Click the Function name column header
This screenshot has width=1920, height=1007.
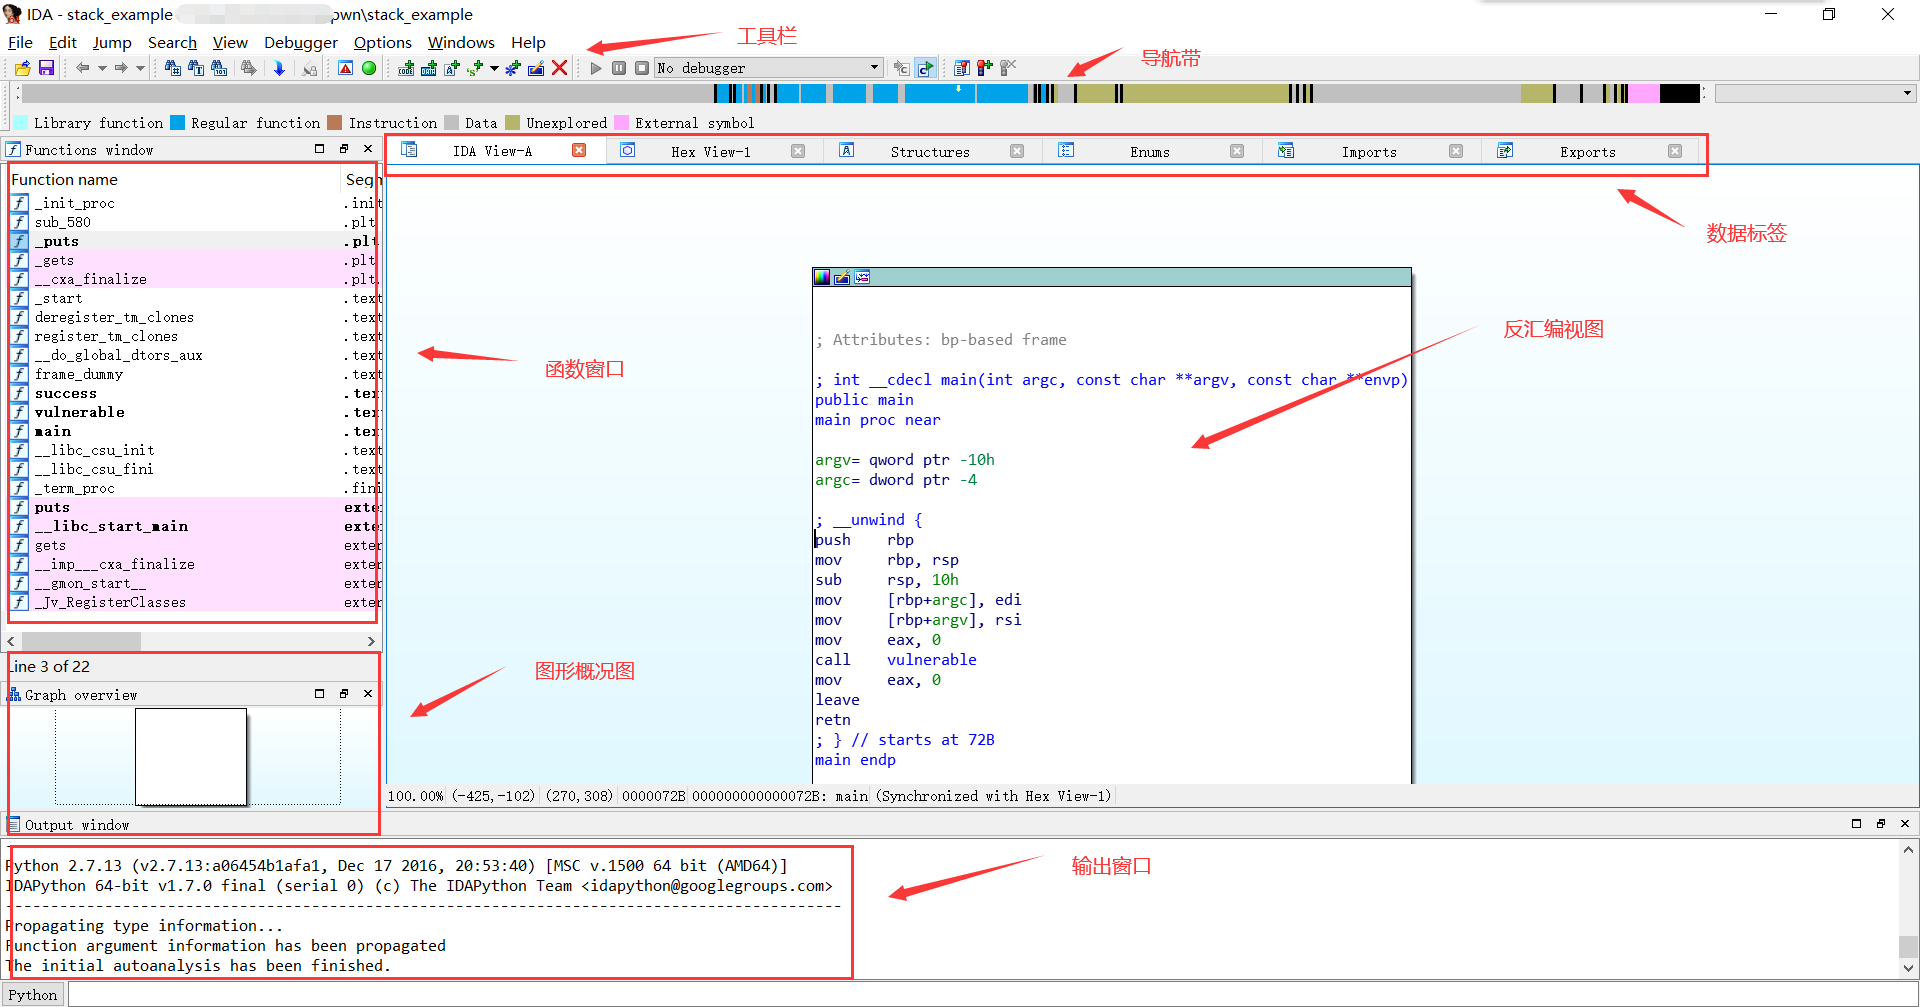coord(174,179)
